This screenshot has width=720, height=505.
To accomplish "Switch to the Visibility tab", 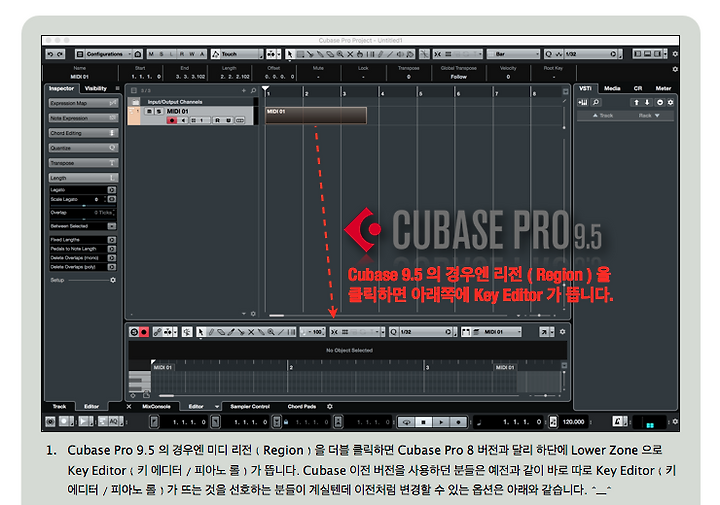I will (96, 89).
